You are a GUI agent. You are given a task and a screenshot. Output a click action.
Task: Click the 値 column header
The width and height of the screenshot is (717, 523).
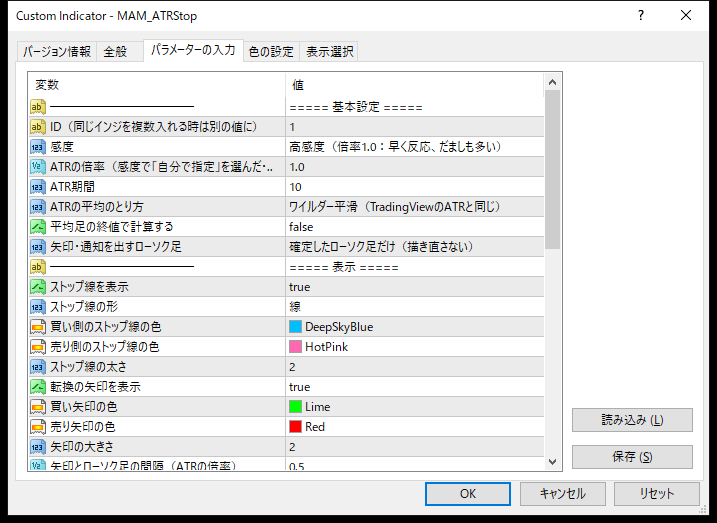[x=415, y=85]
